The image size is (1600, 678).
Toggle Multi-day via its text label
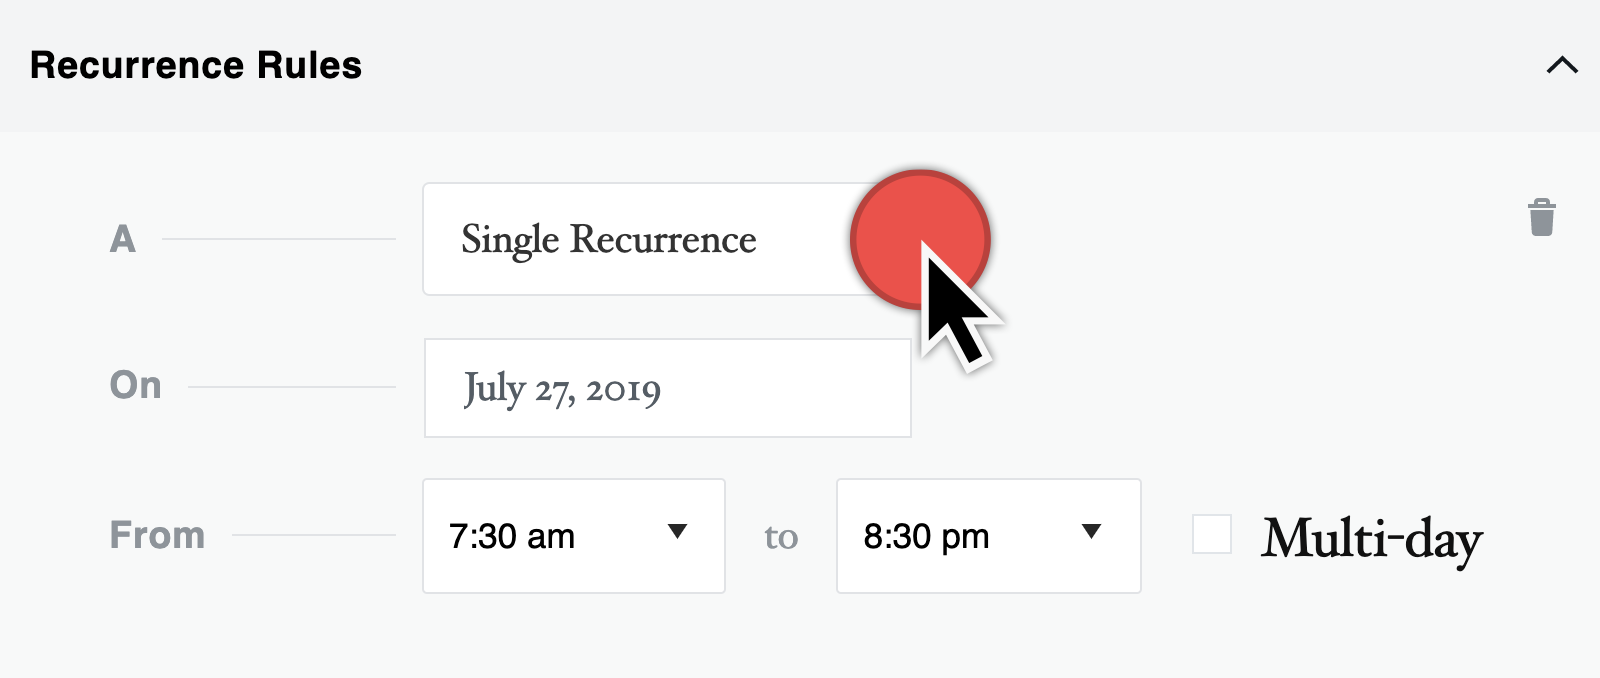(1372, 540)
